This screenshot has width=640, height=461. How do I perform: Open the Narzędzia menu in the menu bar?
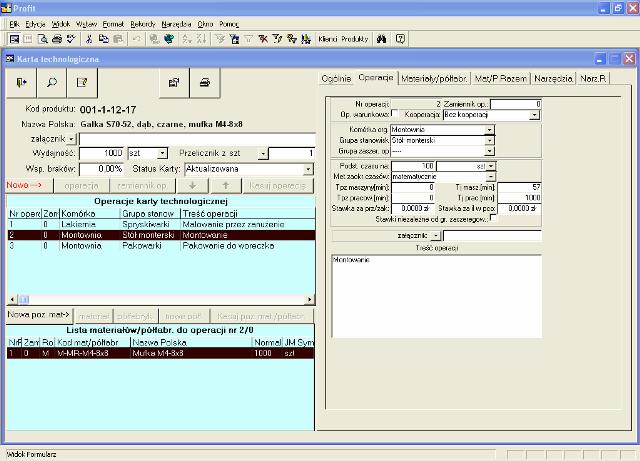[176, 24]
